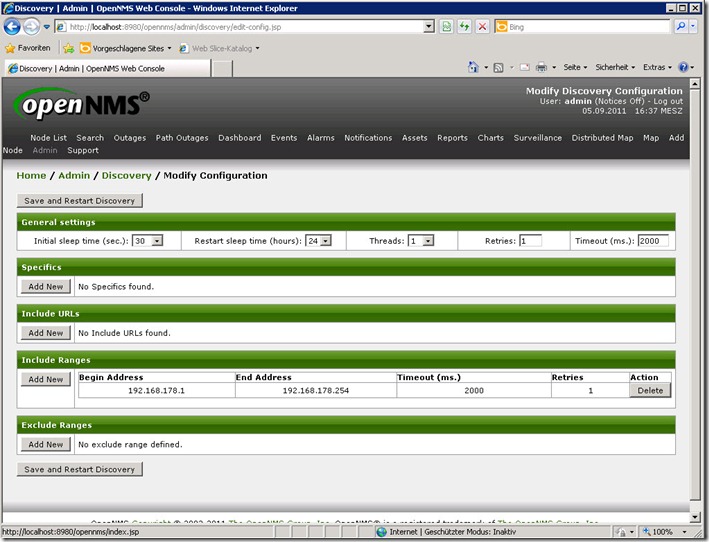The image size is (709, 542).
Task: Click the Help question mark icon
Action: [684, 67]
